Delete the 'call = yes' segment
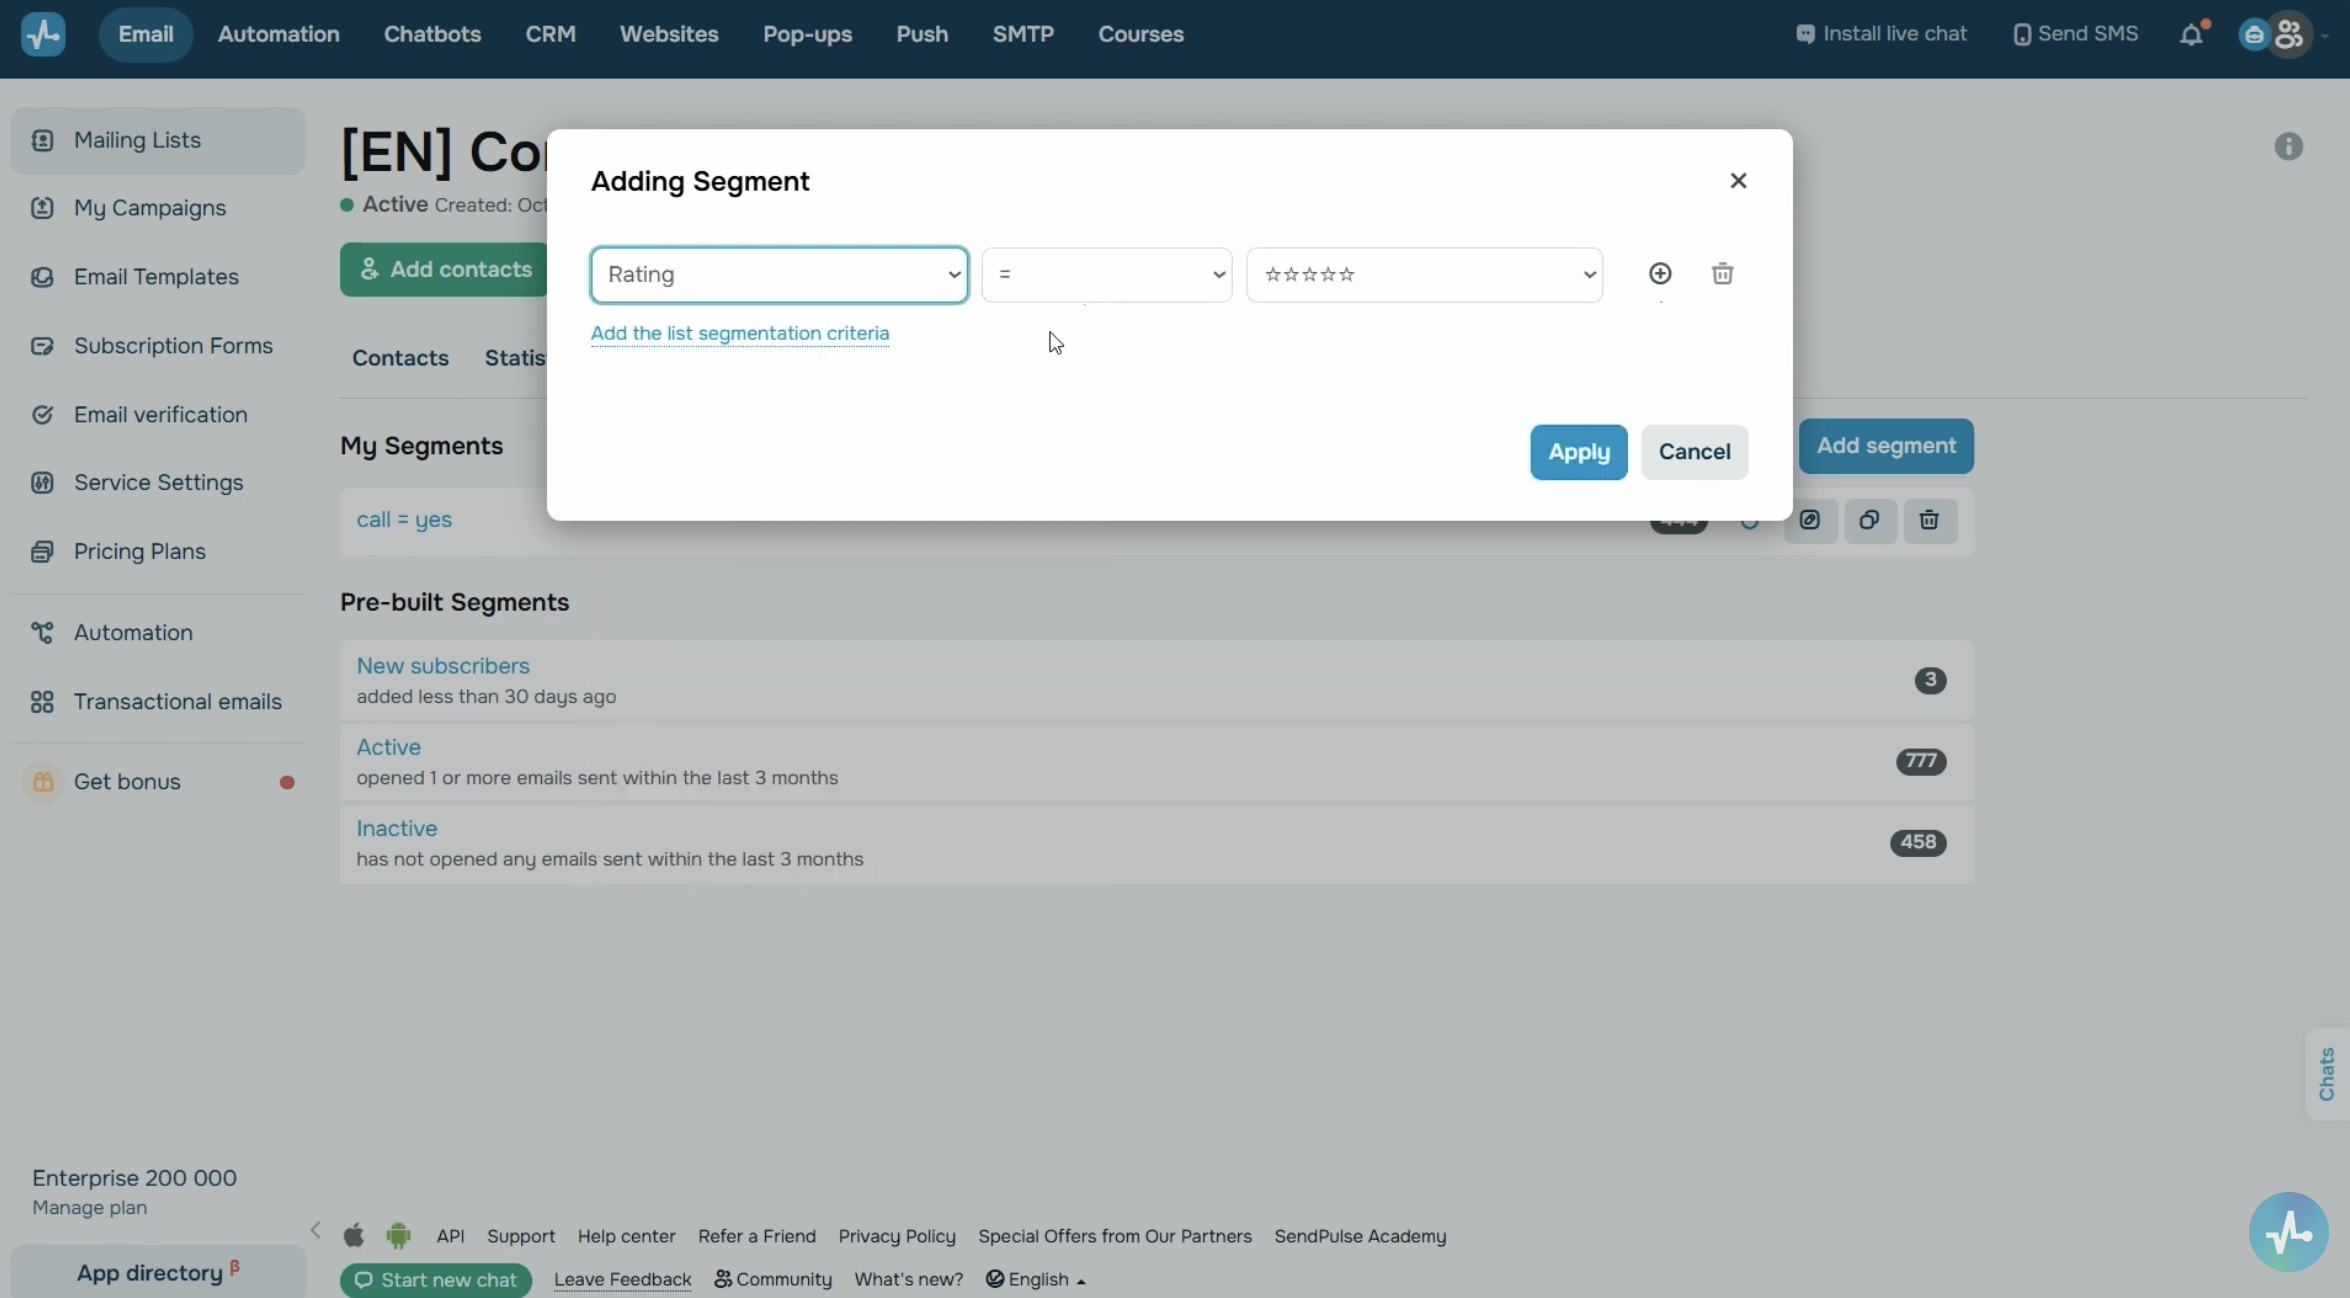Viewport: 2350px width, 1298px height. point(1929,520)
